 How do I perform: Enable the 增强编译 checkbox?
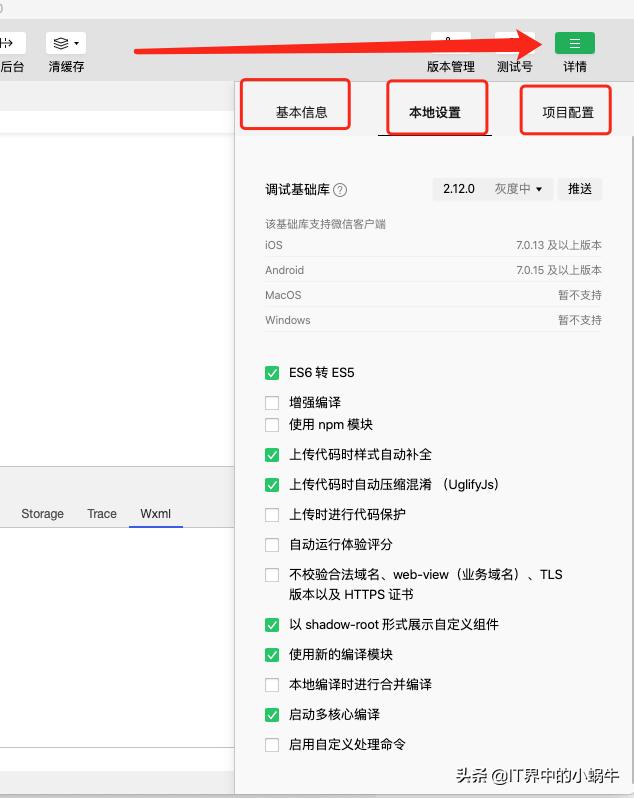[x=272, y=403]
